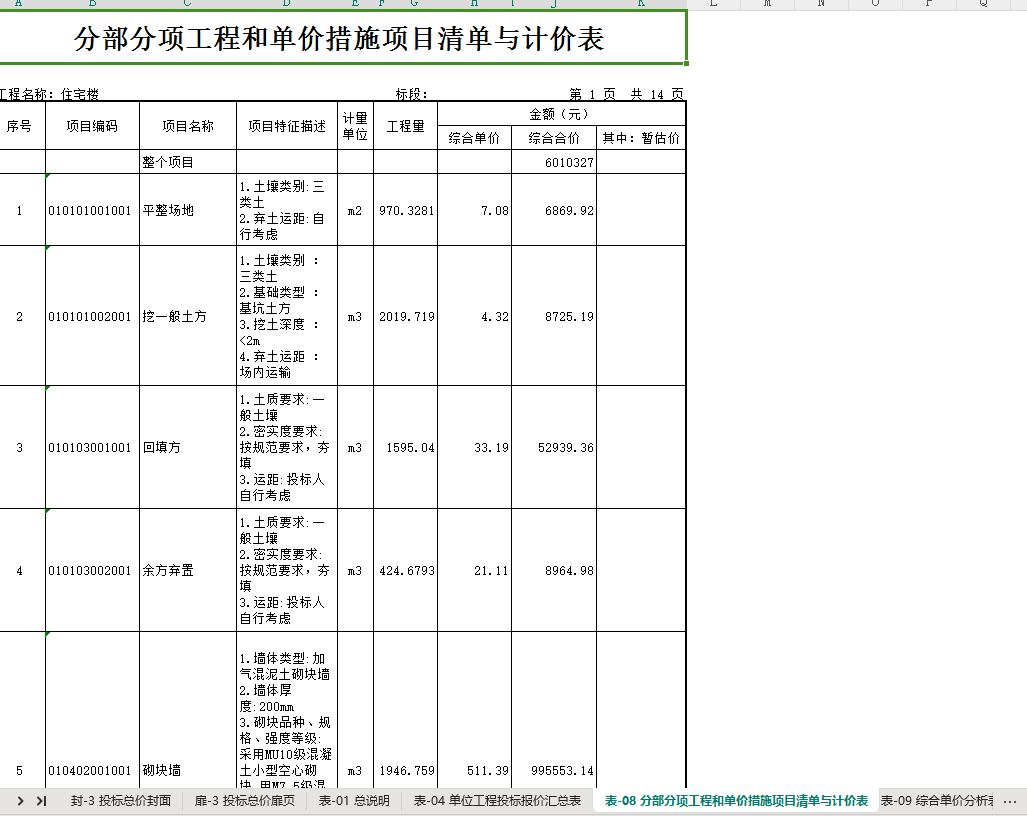Screen dimensions: 1027x816
Task: Switch to the 表-09 综合单价分析表 sheet
Action: (x=937, y=800)
